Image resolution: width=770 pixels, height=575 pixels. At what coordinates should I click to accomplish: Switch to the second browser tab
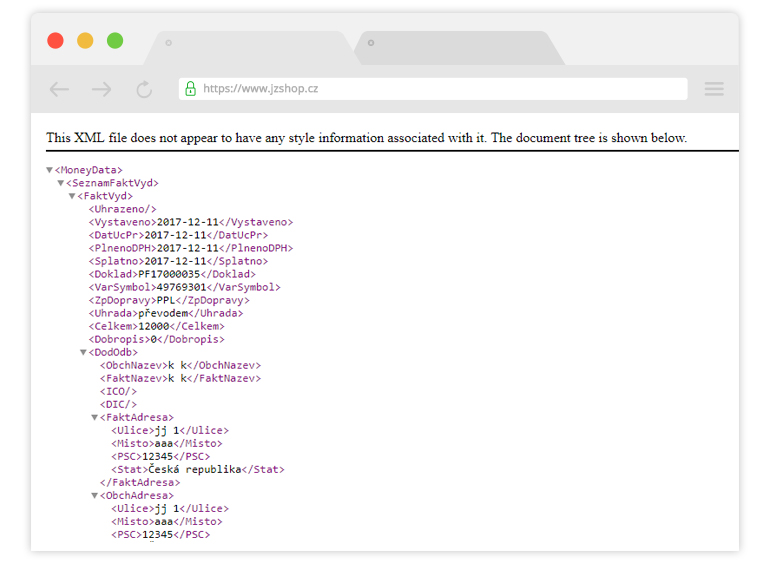point(459,48)
